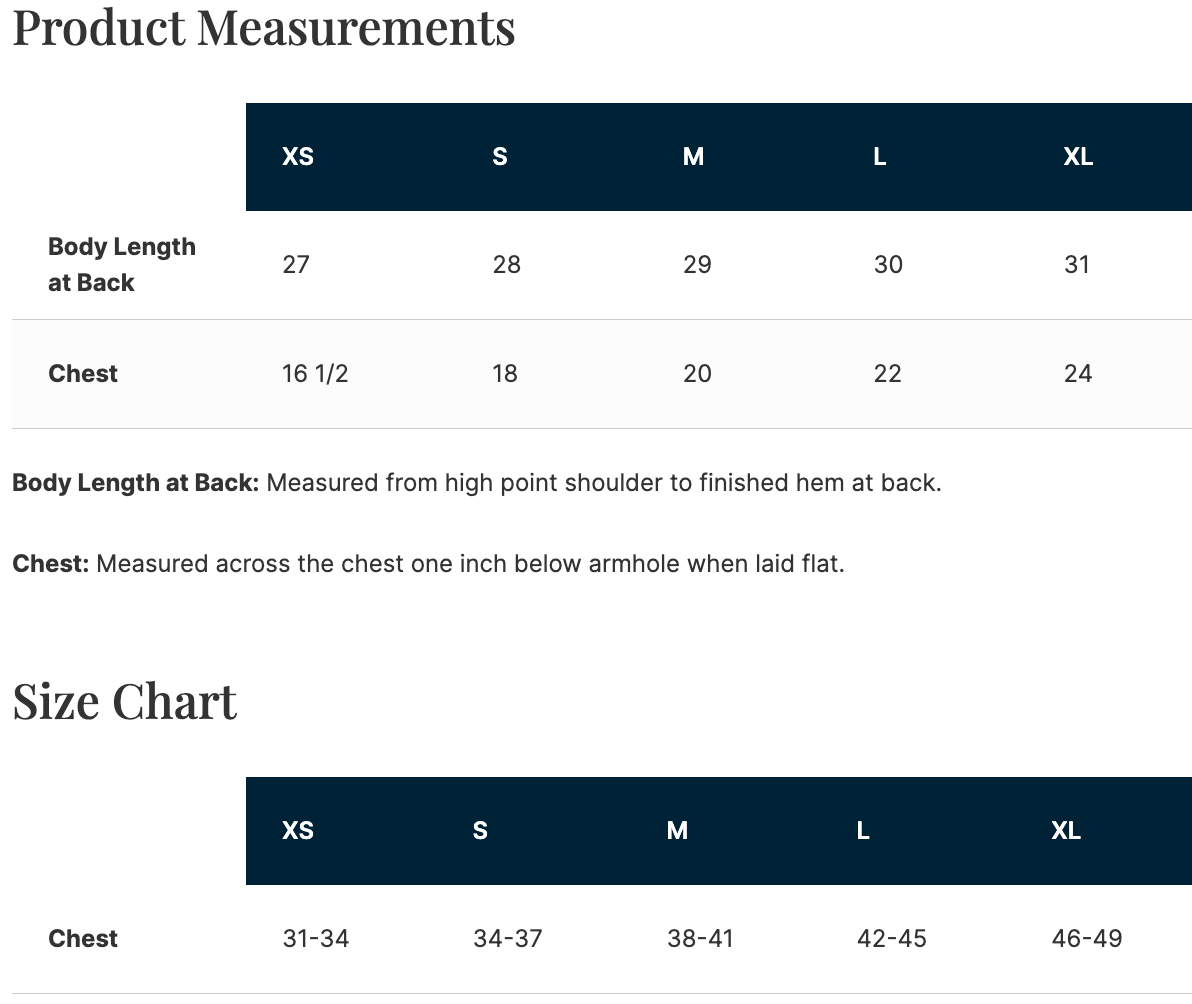Click the body length value 31
1192x1004 pixels.
1076,264
